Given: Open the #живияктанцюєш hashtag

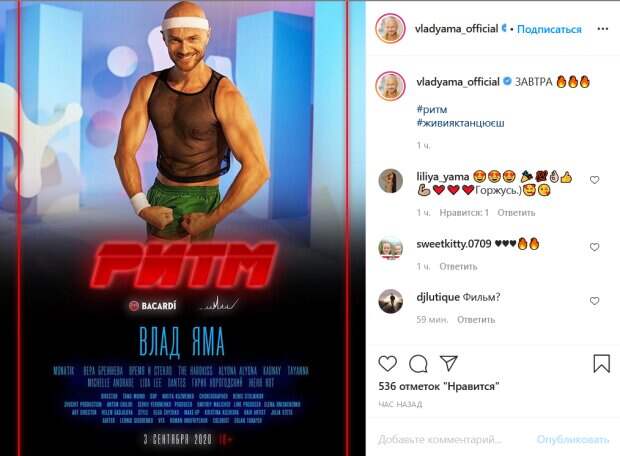Looking at the screenshot, I should (x=460, y=123).
